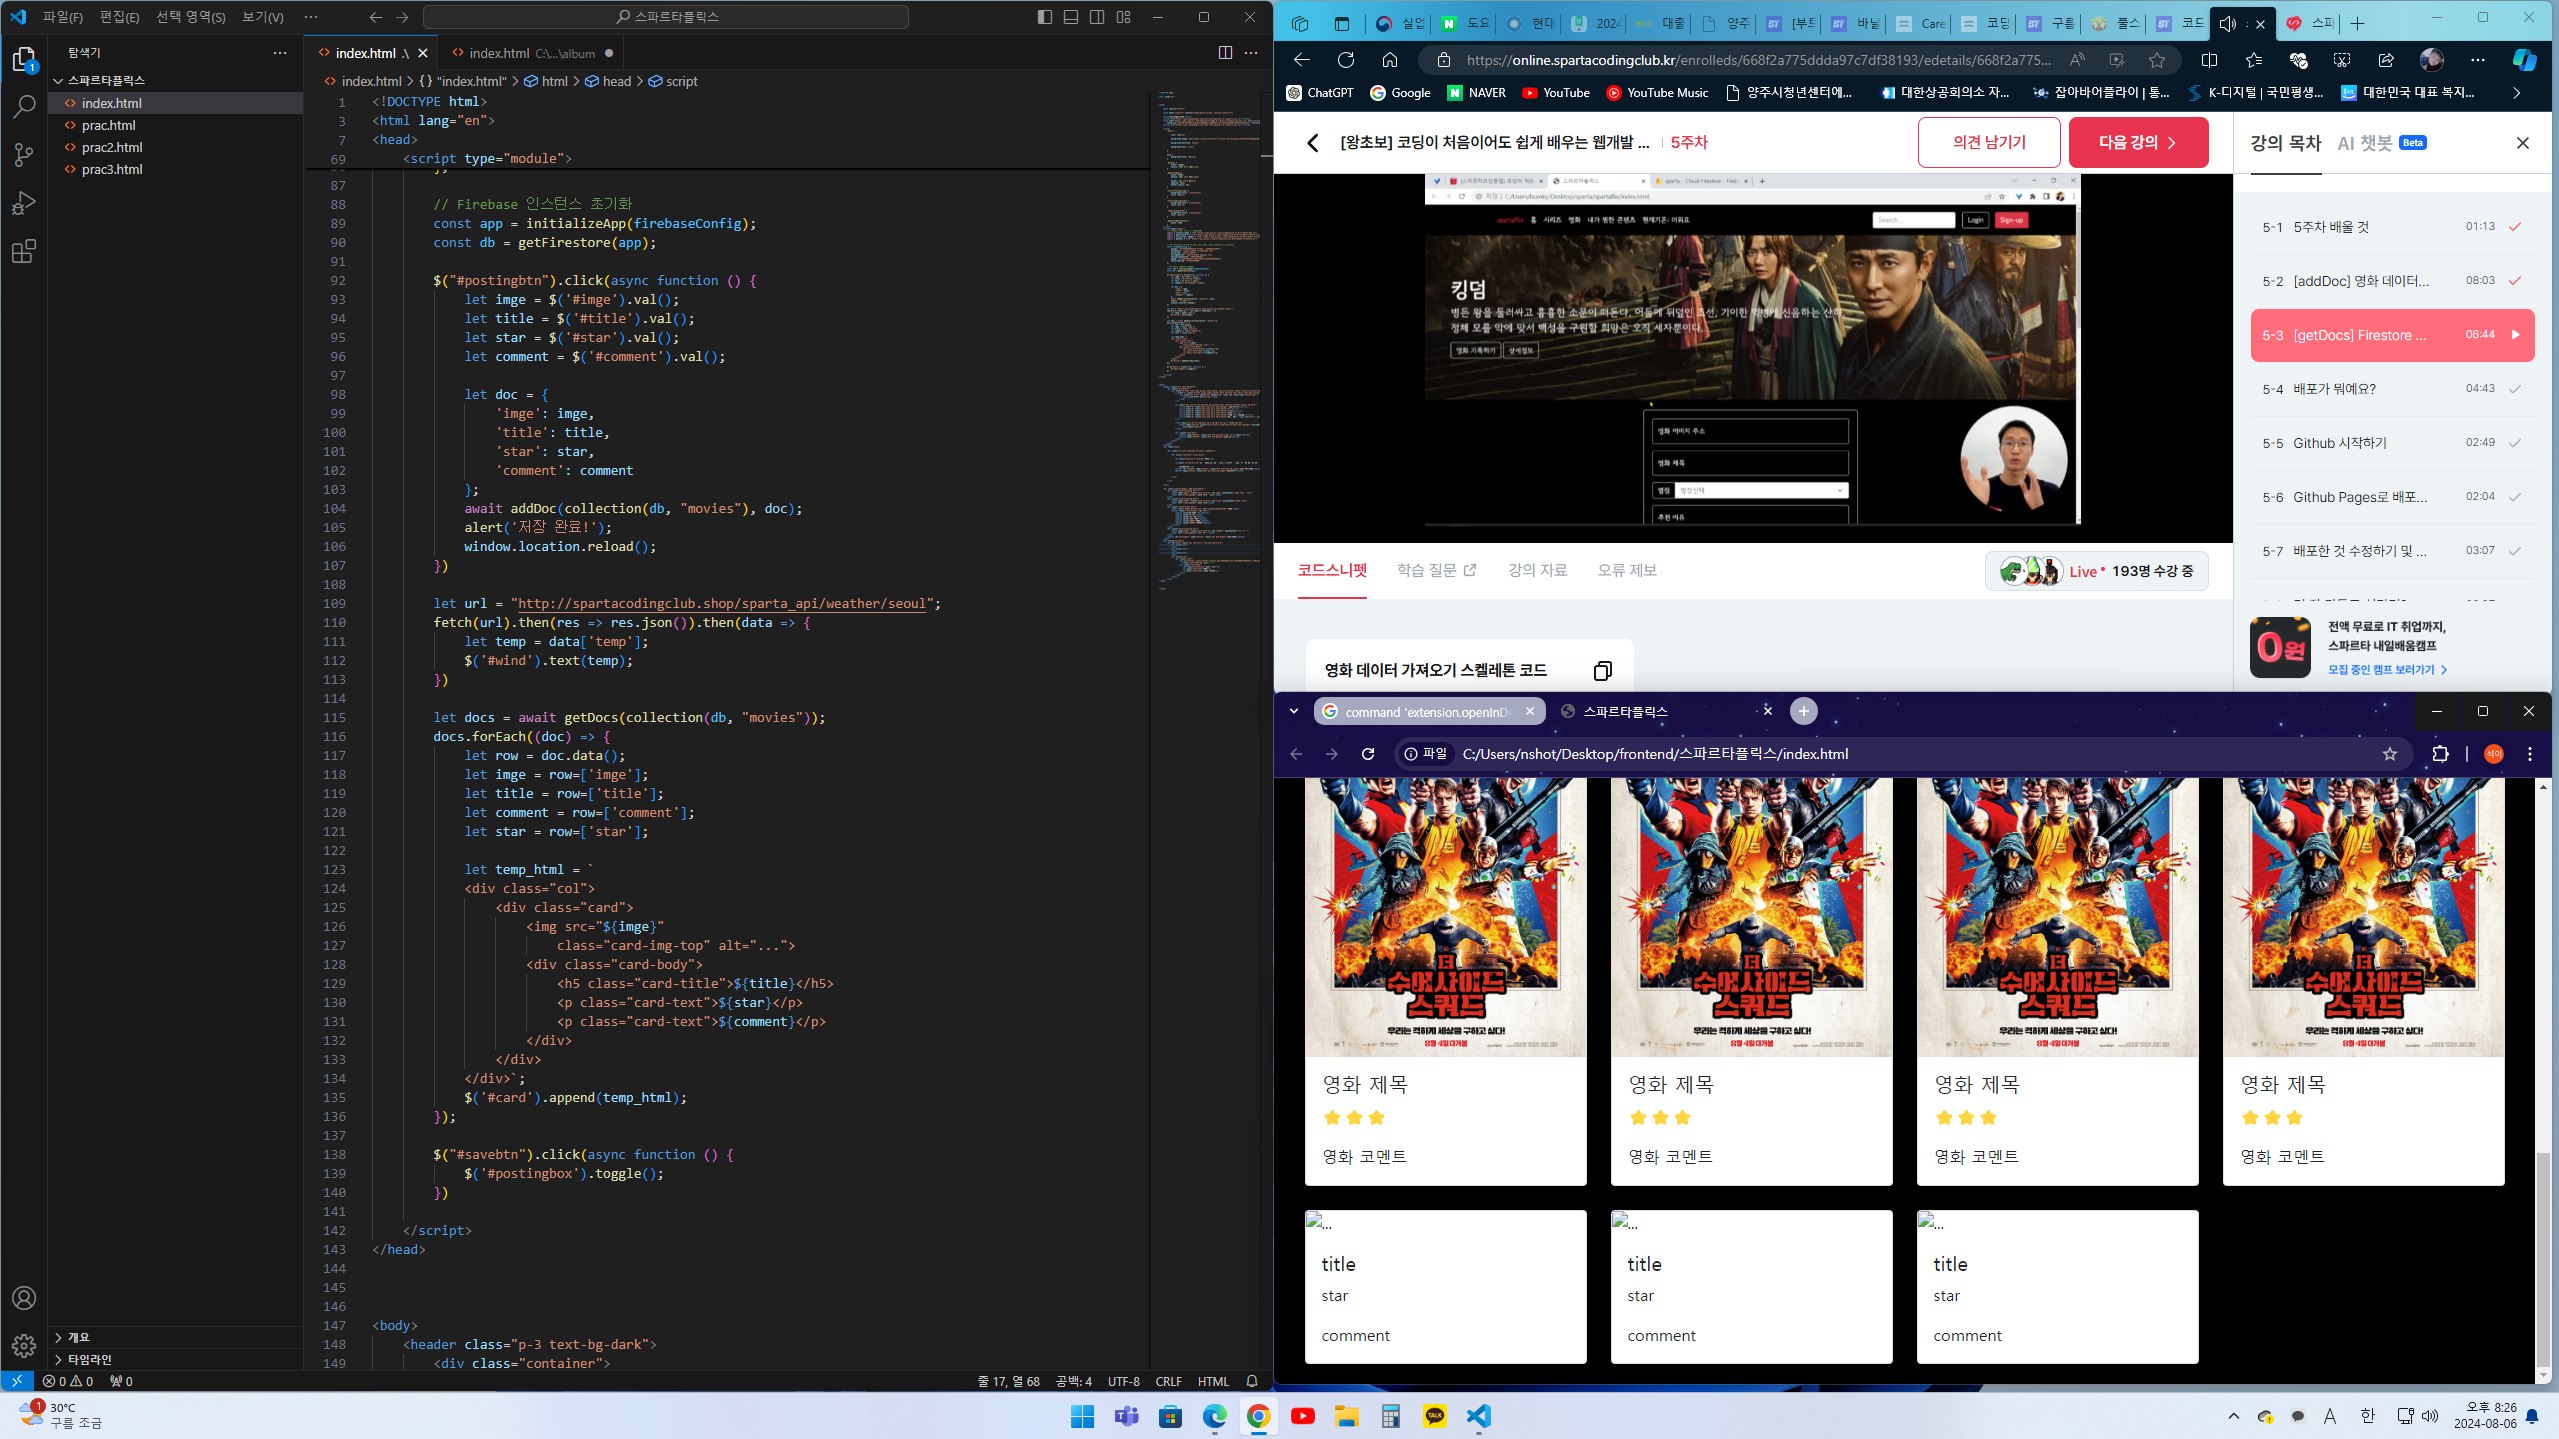Image resolution: width=2559 pixels, height=1439 pixels.
Task: Open Run and Debug view in VS Code
Action: click(24, 203)
